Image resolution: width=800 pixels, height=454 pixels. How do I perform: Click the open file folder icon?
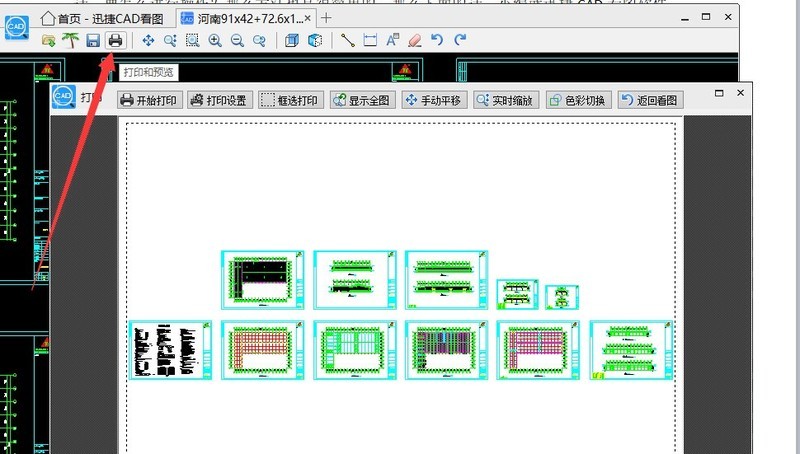[49, 40]
